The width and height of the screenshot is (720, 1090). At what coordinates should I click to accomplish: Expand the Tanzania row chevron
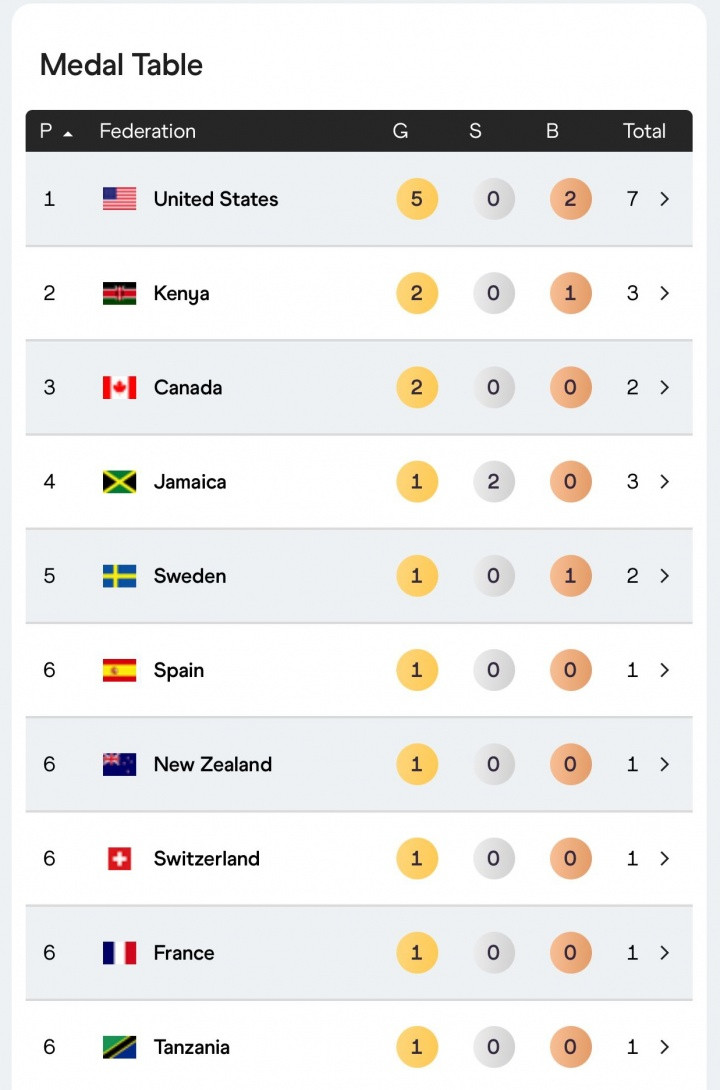coord(664,1047)
